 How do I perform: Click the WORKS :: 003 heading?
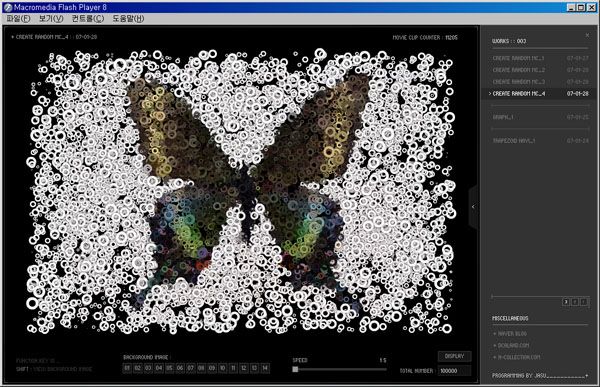509,41
